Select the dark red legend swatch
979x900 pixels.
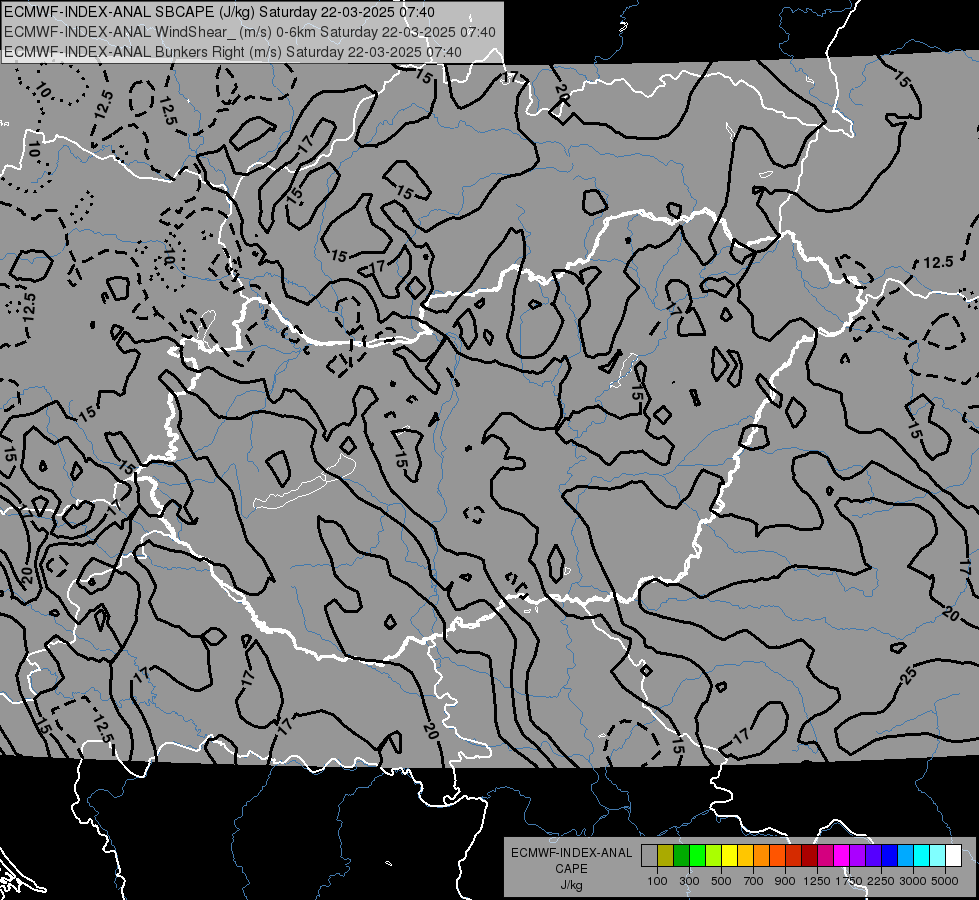point(810,856)
